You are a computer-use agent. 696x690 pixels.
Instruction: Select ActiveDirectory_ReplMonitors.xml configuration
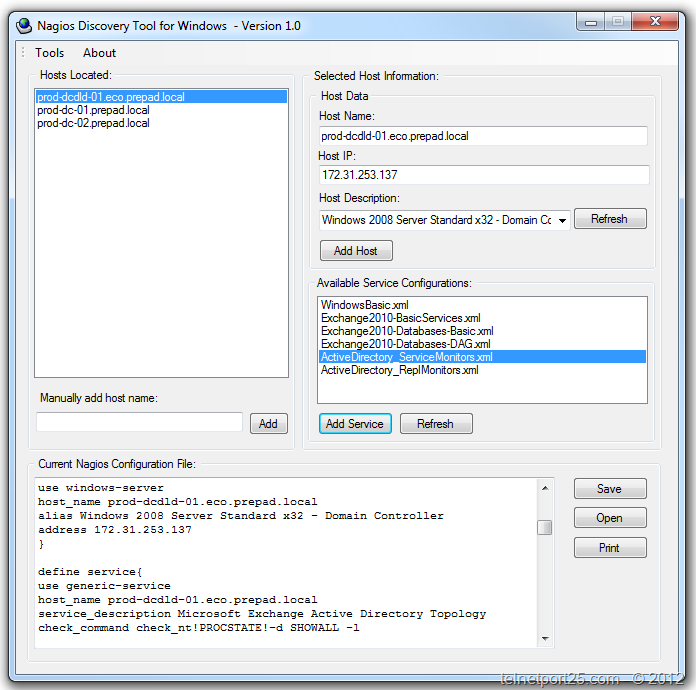pyautogui.click(x=482, y=370)
